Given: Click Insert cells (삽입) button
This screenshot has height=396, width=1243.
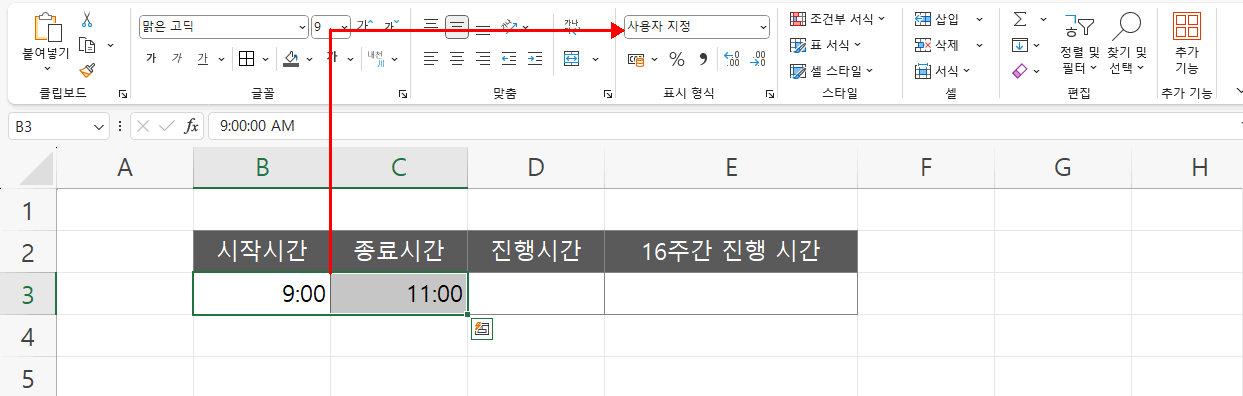Looking at the screenshot, I should [x=949, y=19].
